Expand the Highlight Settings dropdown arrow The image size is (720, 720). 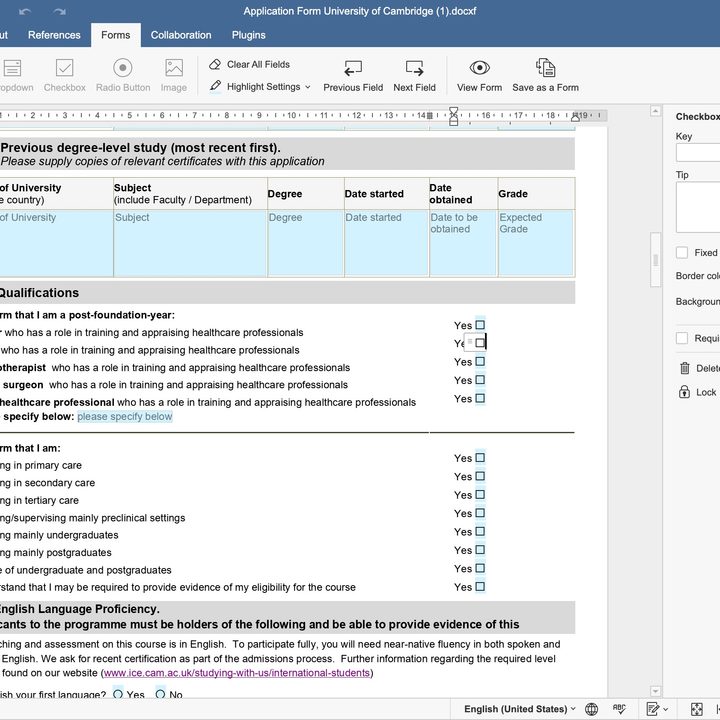pyautogui.click(x=308, y=87)
